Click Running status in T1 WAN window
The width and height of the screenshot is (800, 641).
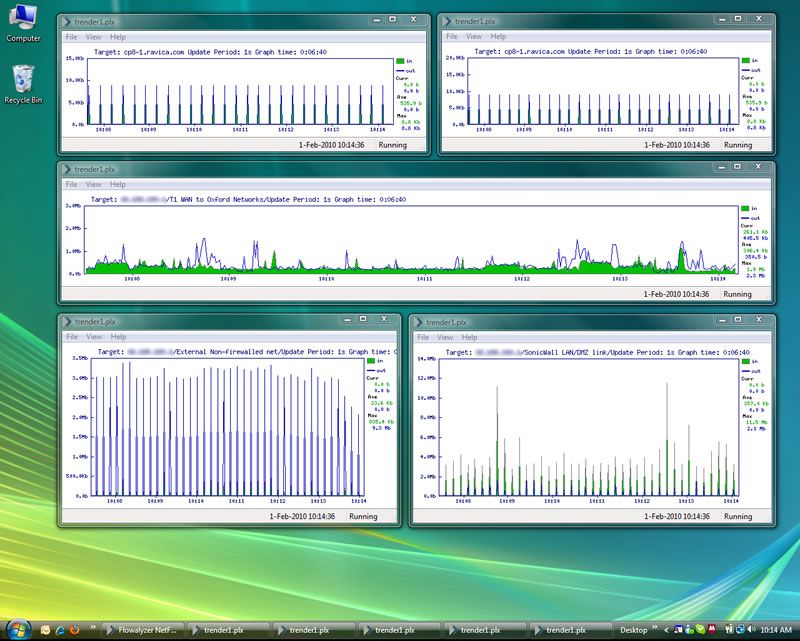737,294
